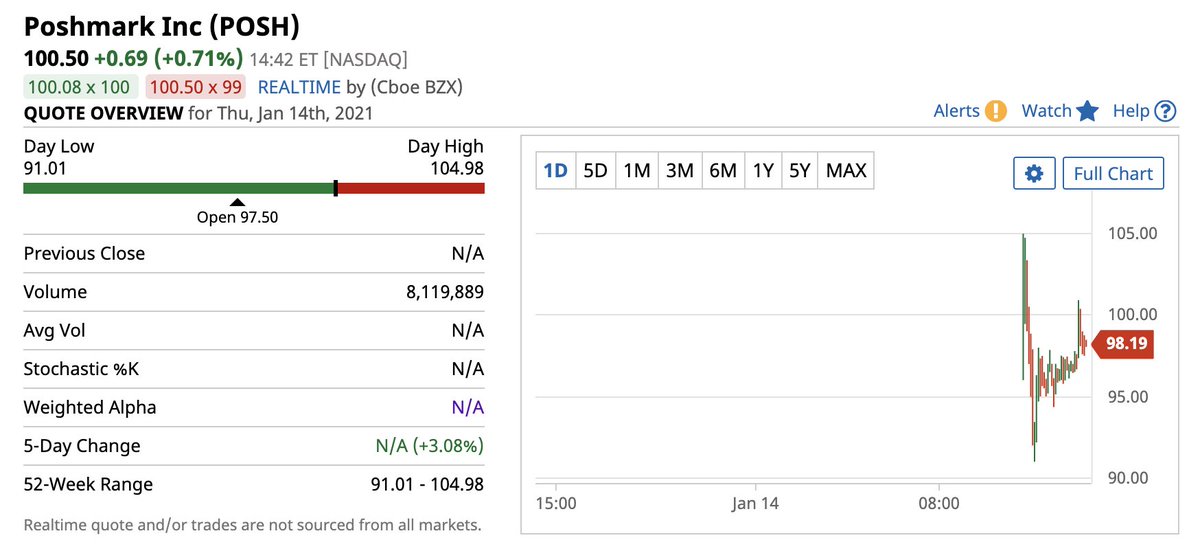Click the red 98.19 price tag on chart
This screenshot has width=1200, height=551.
tap(1121, 346)
